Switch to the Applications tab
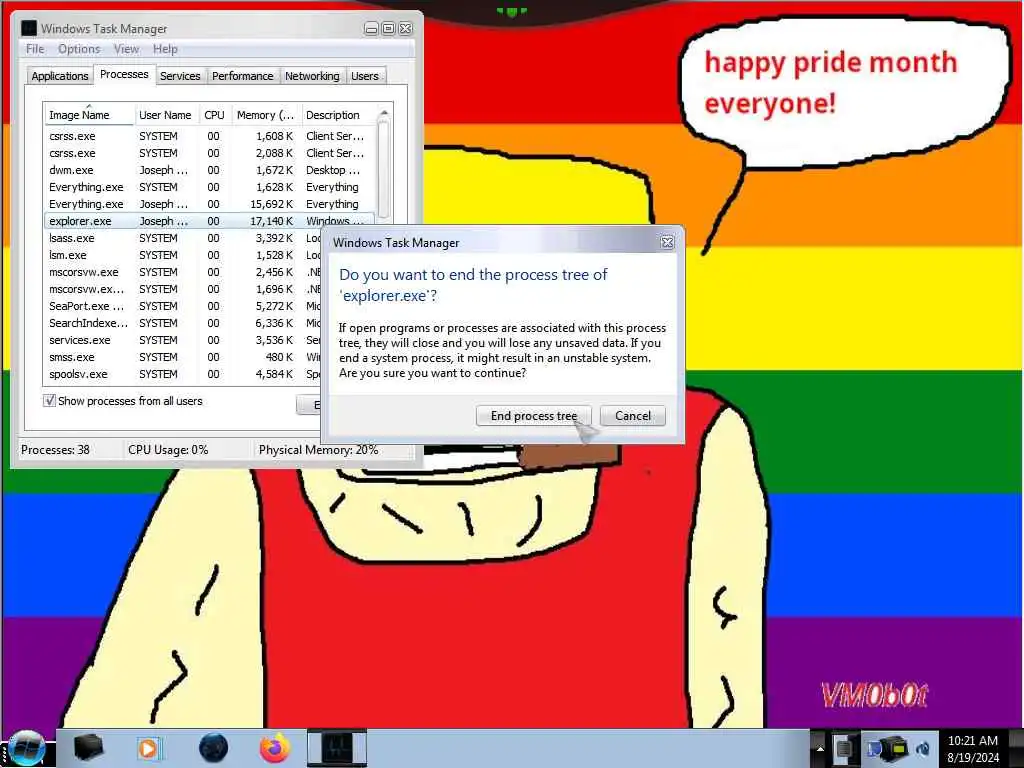The width and height of the screenshot is (1024, 768). (59, 76)
